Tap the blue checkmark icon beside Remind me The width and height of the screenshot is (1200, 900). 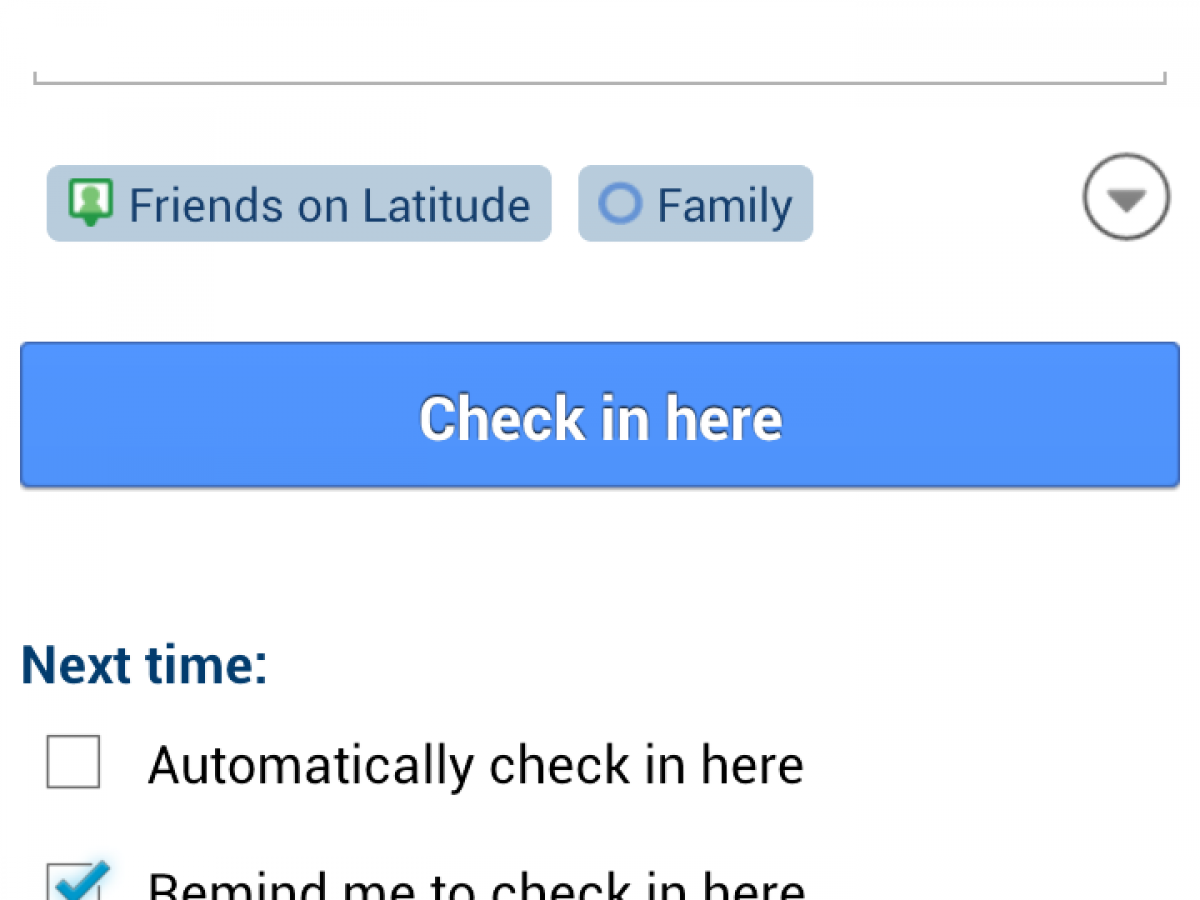click(79, 880)
